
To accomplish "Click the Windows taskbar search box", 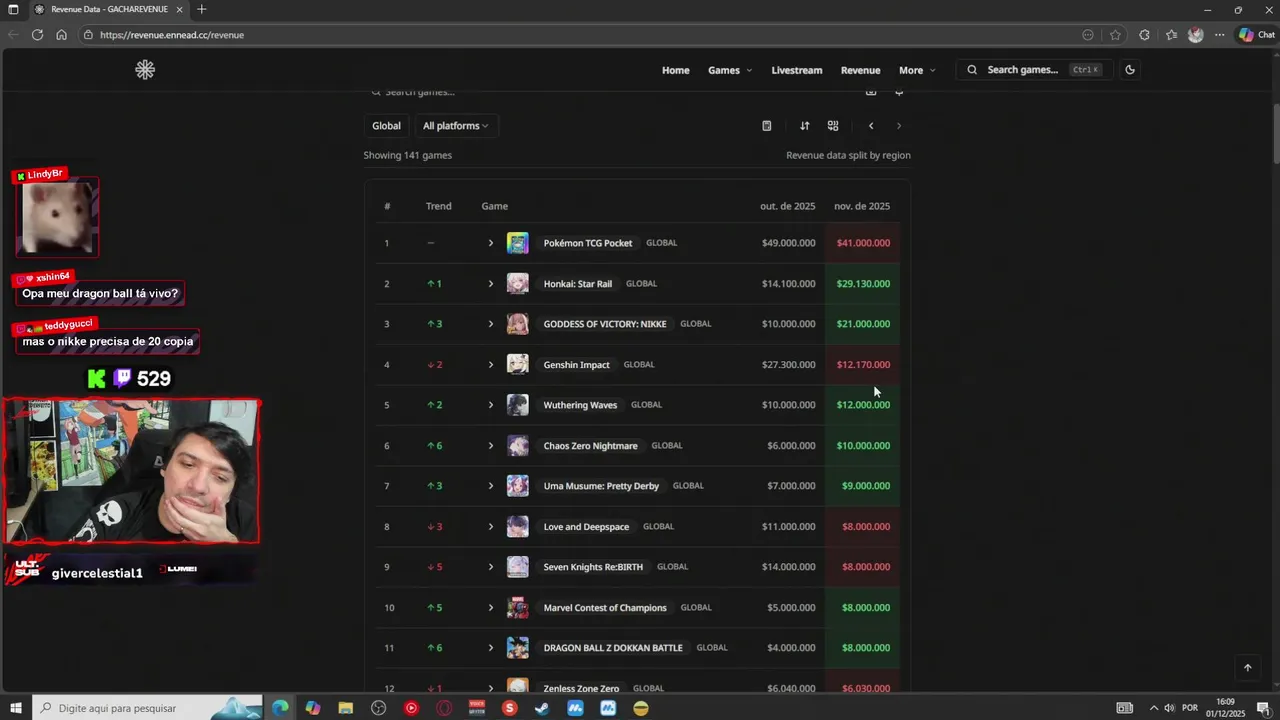I will click(x=148, y=708).
